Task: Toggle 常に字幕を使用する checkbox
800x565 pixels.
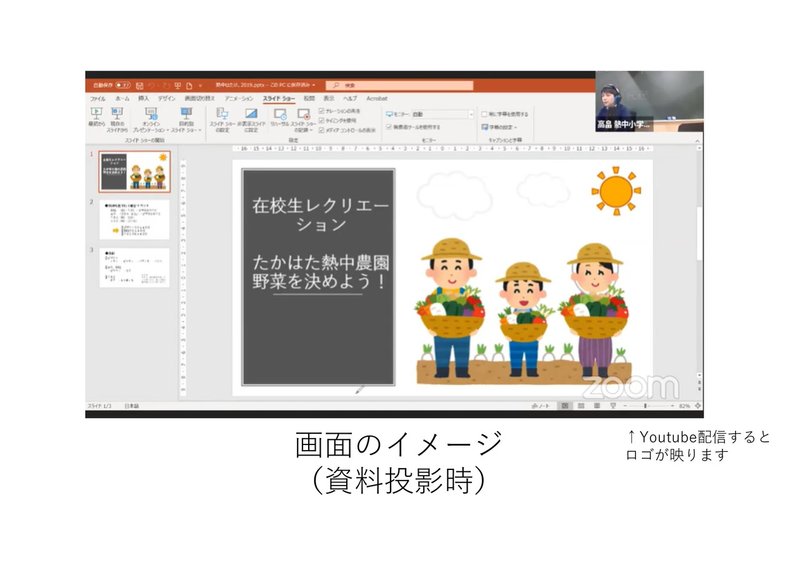Action: point(485,114)
